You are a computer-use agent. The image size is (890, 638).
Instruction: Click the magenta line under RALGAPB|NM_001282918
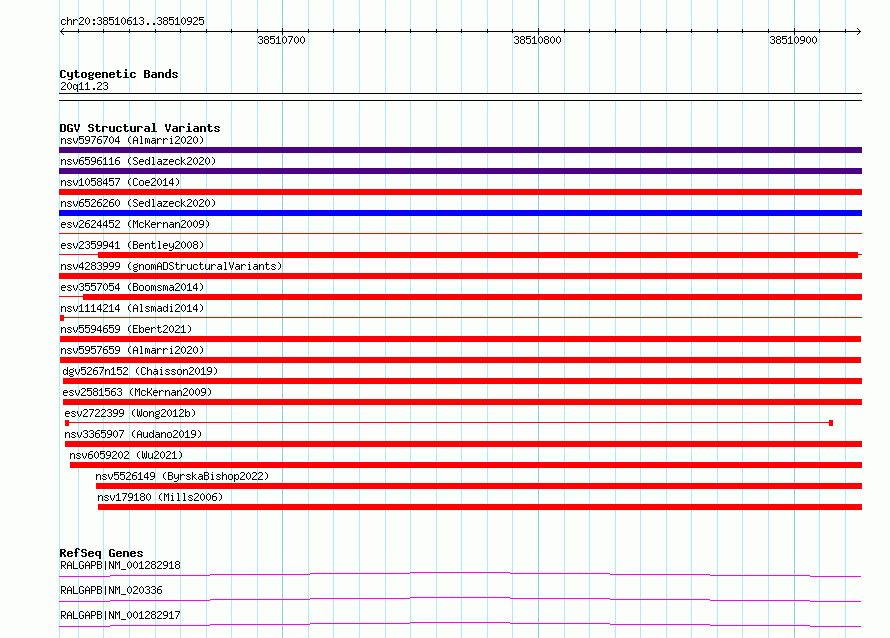460,574
